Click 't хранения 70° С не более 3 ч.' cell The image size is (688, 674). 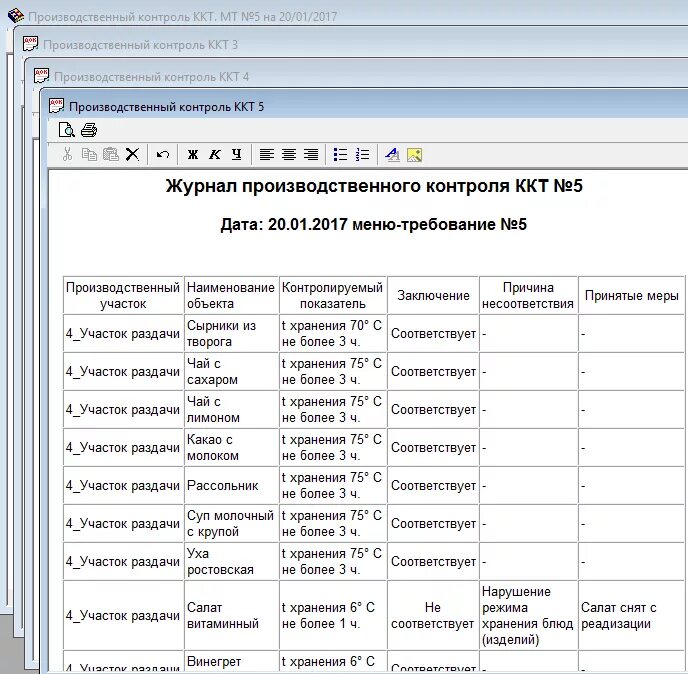pos(333,333)
